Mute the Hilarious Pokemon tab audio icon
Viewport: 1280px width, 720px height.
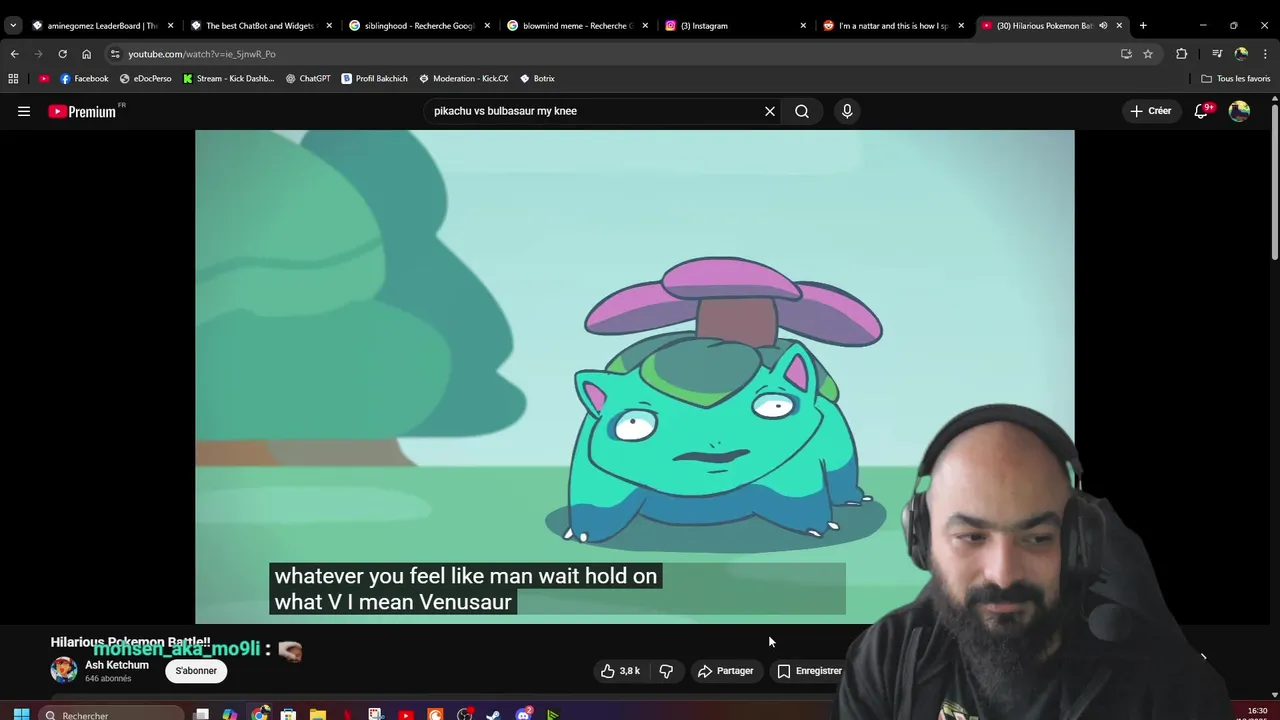pyautogui.click(x=1103, y=25)
